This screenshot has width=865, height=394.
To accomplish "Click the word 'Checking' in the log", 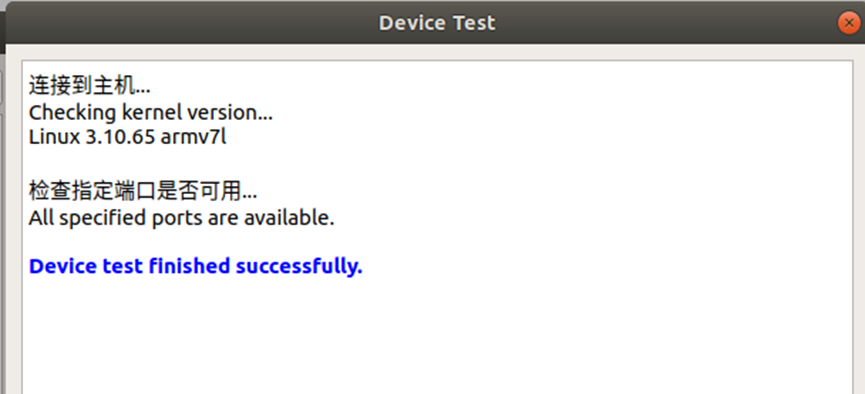I will pos(72,113).
